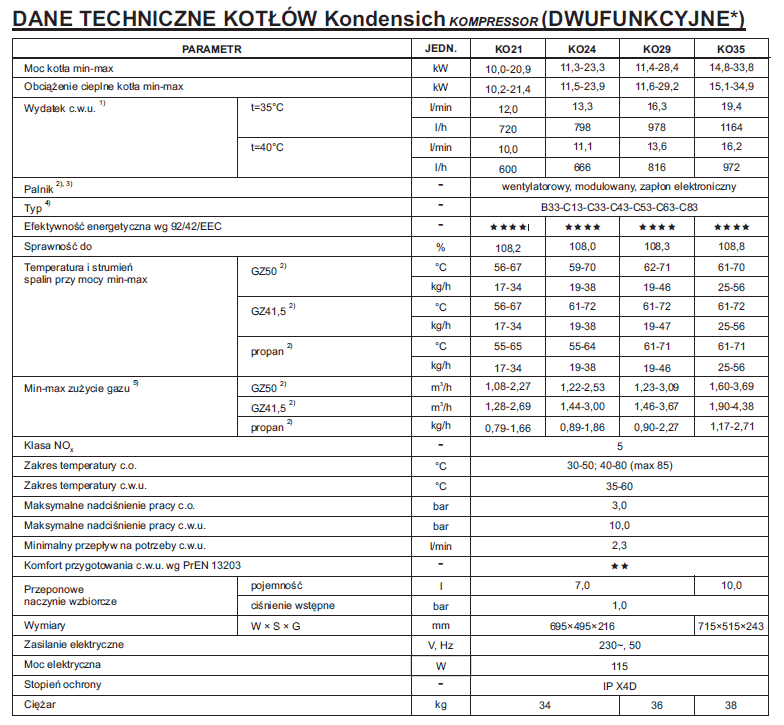Click the 'Sprawność do' label
784x725 pixels.
(58, 246)
